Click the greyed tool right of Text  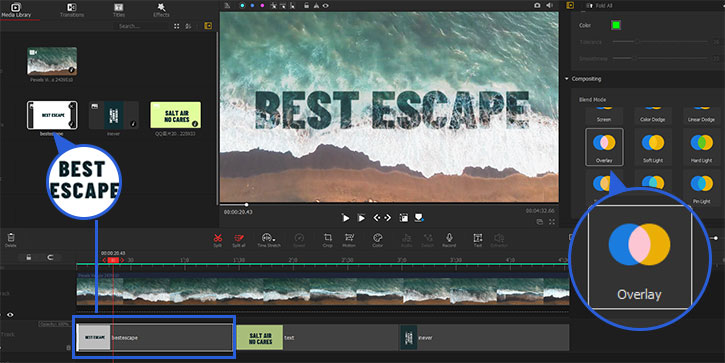coord(499,240)
